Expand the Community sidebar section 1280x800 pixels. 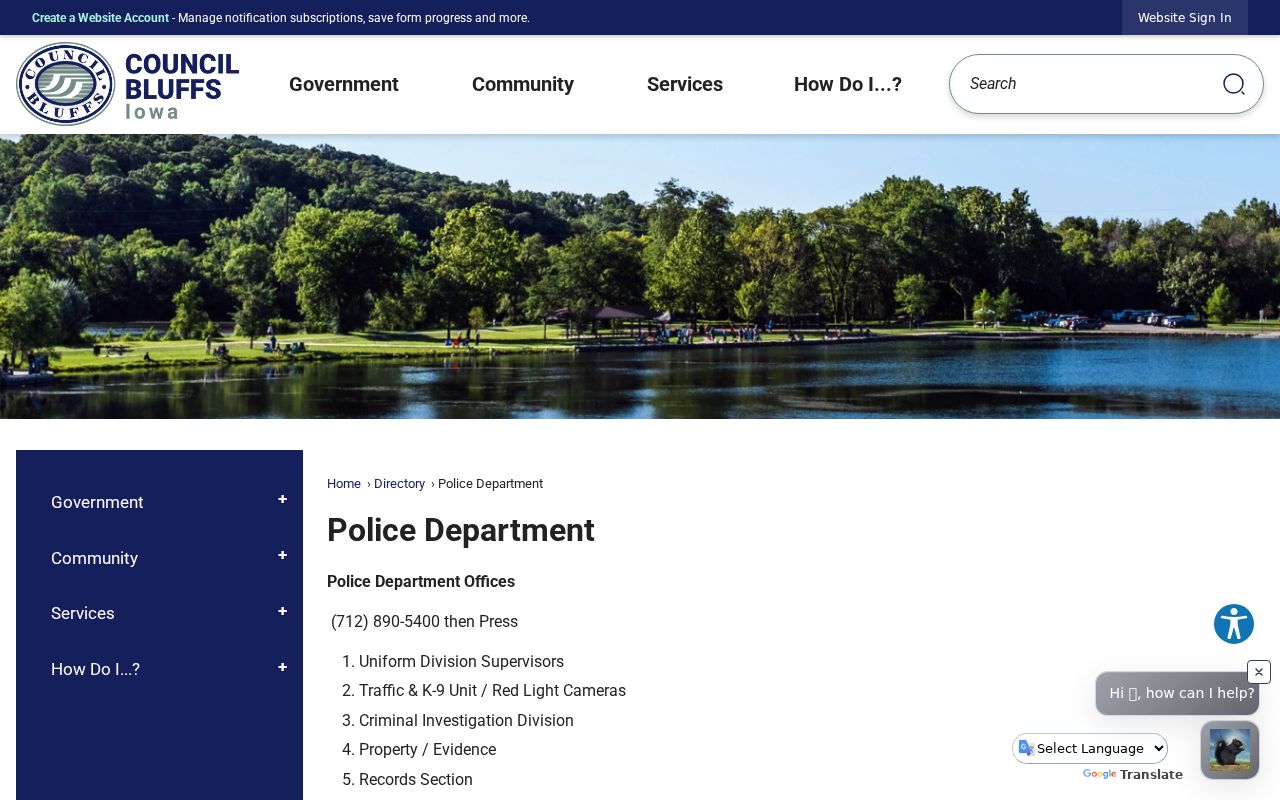[x=283, y=556]
